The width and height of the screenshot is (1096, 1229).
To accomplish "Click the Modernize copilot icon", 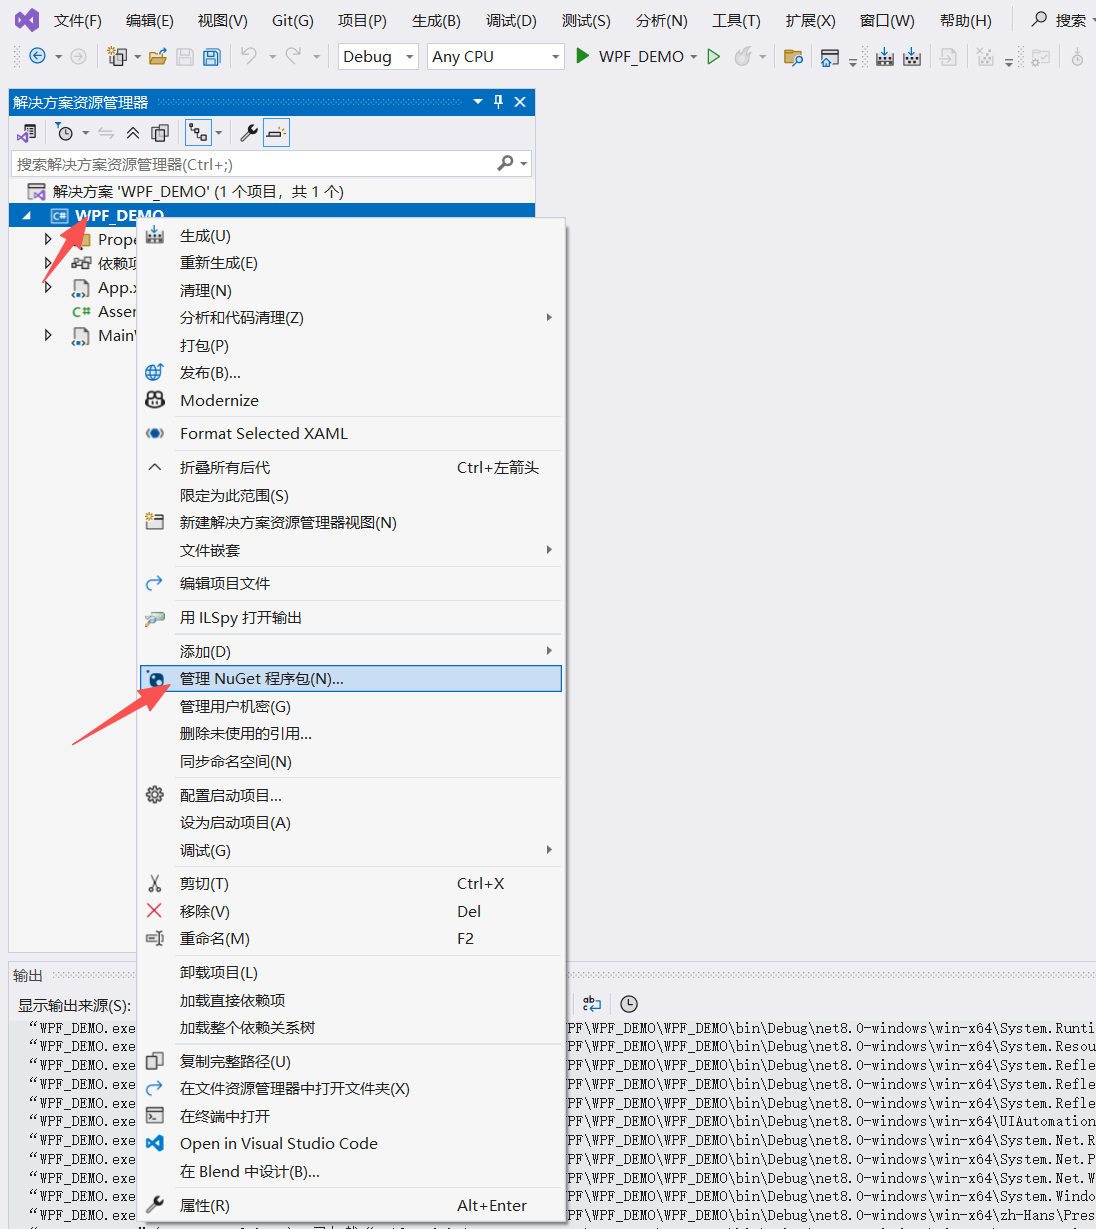I will point(155,400).
